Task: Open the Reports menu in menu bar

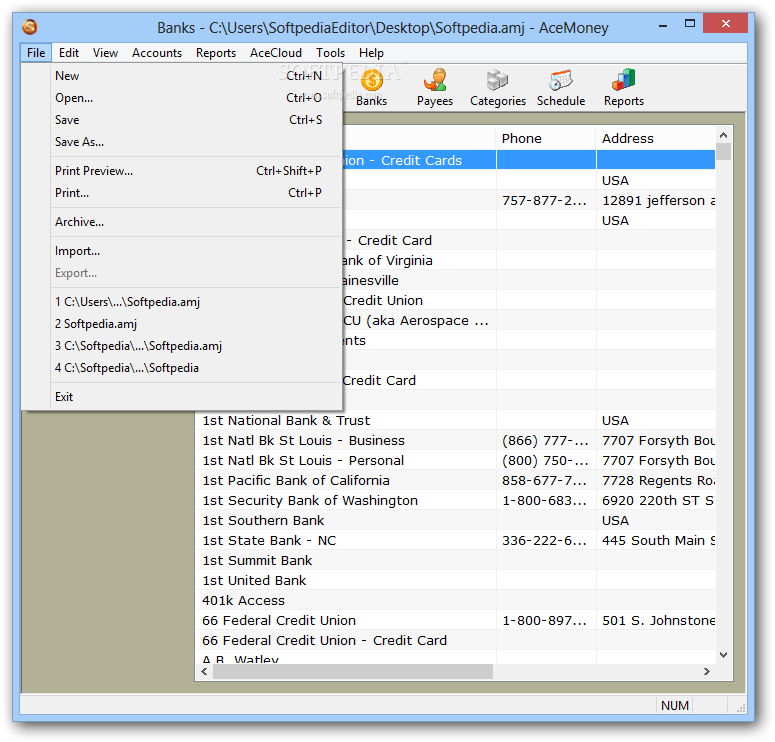Action: click(215, 52)
